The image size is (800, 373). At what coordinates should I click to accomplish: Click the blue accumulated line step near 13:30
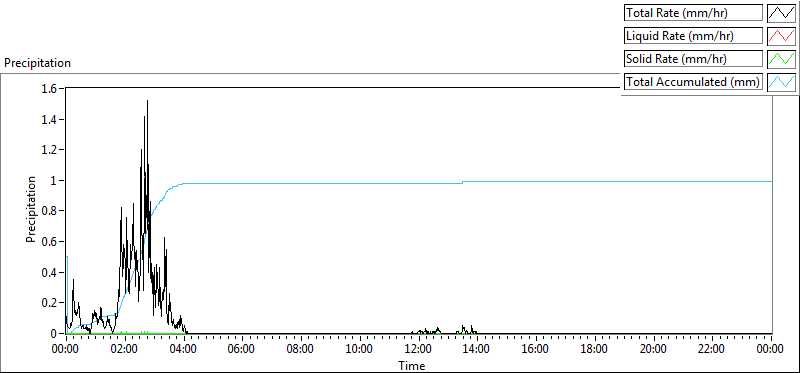[x=463, y=182]
